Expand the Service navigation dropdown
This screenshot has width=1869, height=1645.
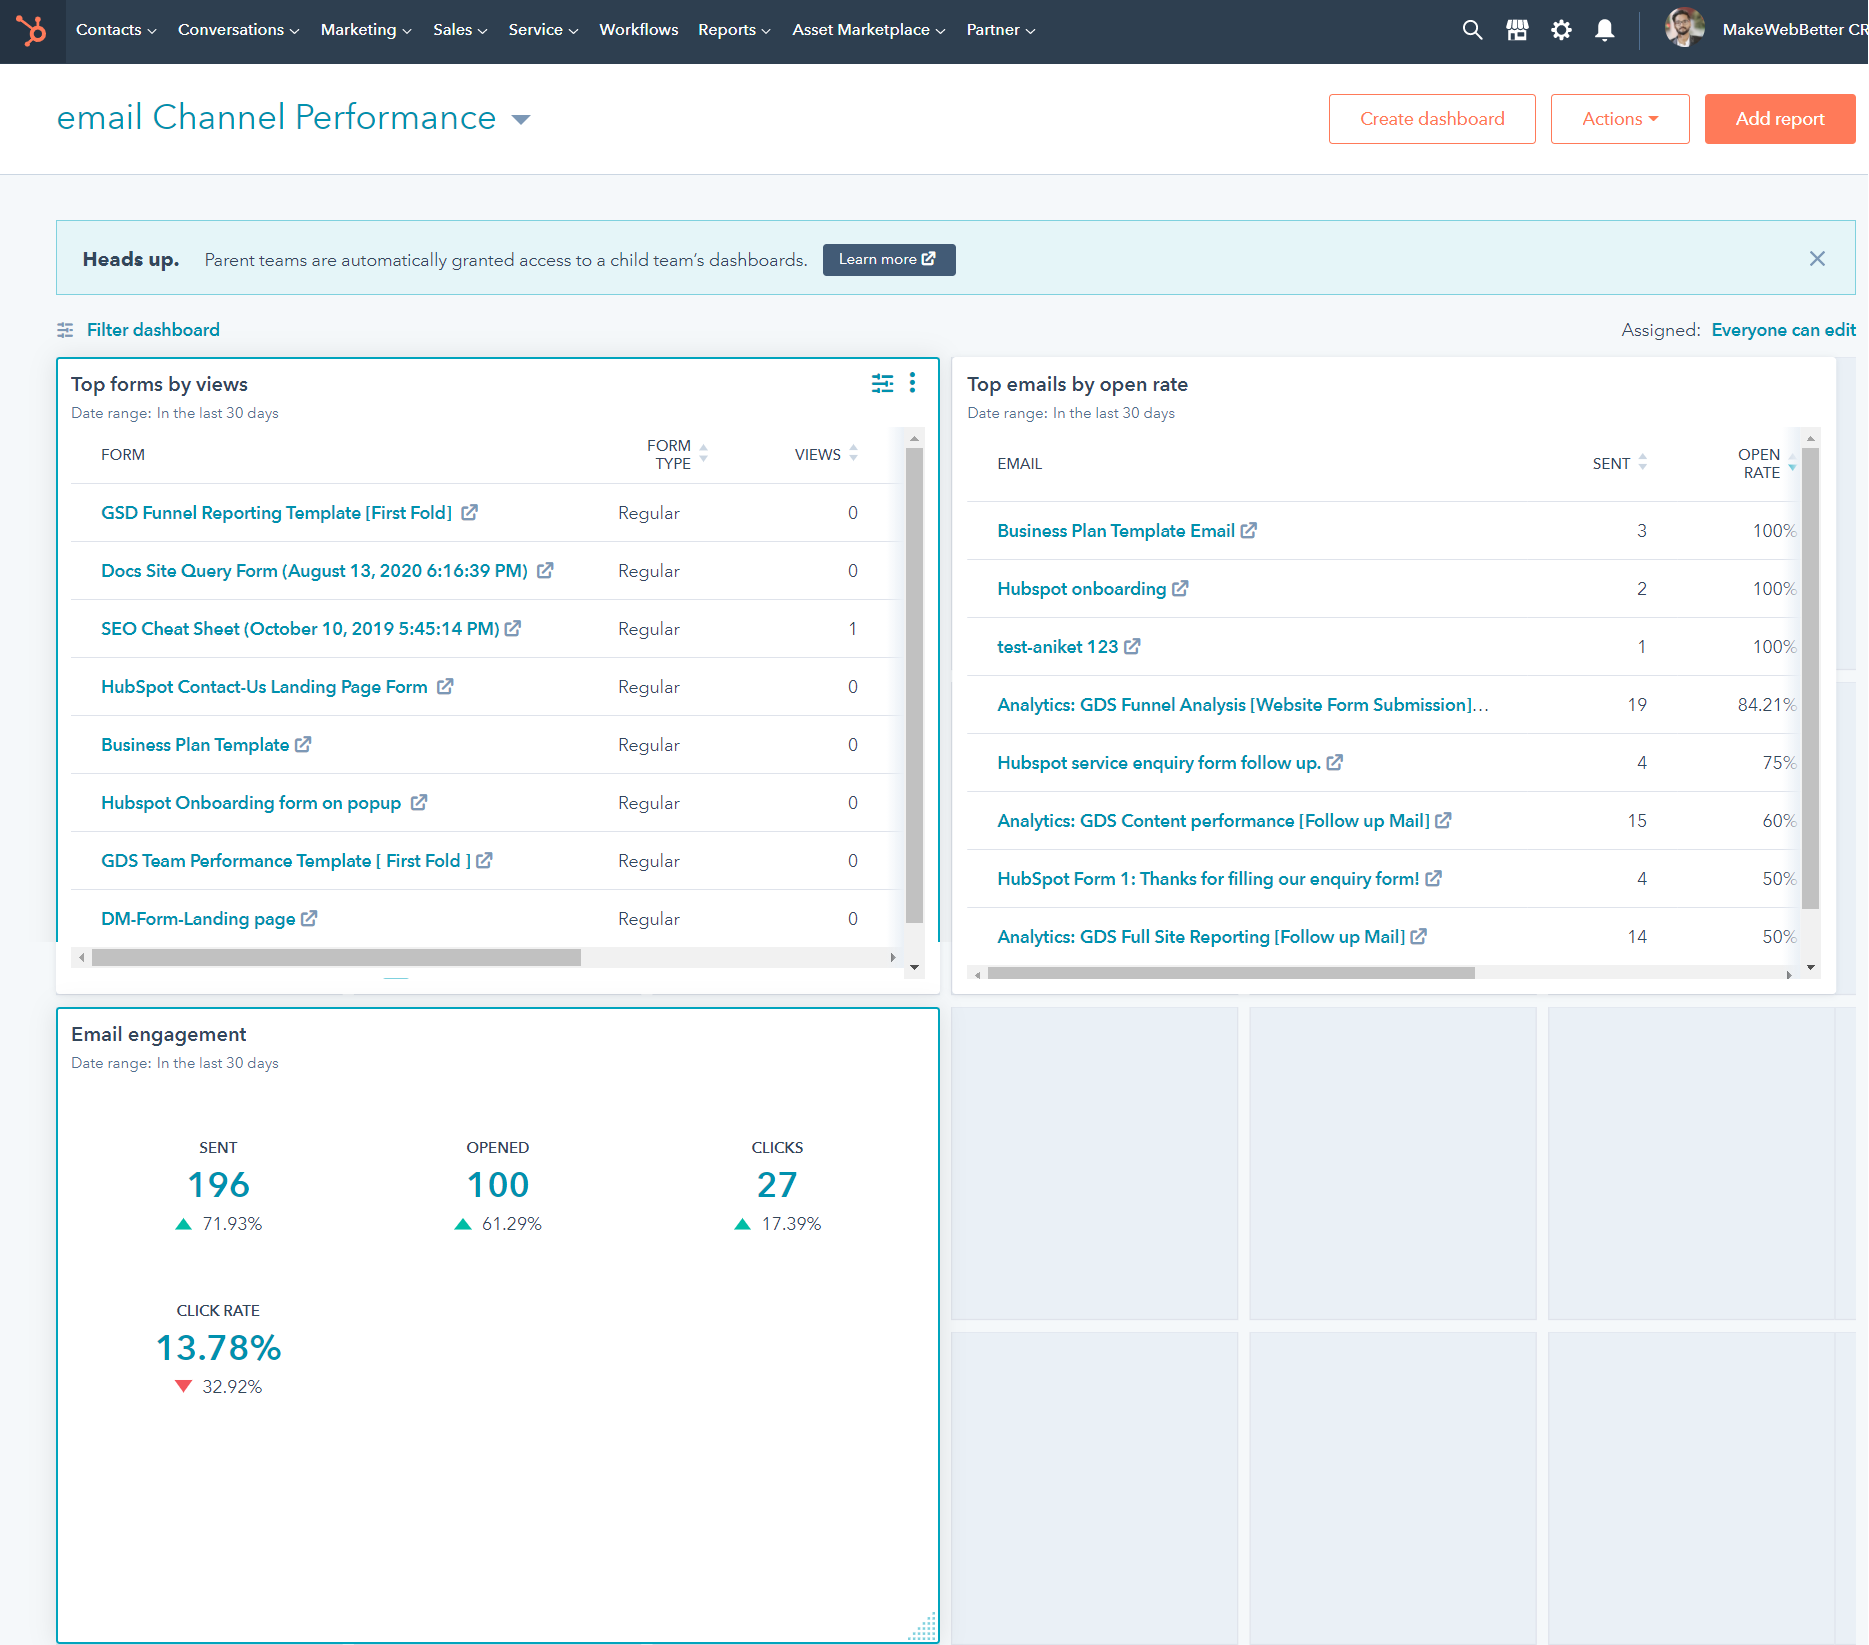(542, 30)
